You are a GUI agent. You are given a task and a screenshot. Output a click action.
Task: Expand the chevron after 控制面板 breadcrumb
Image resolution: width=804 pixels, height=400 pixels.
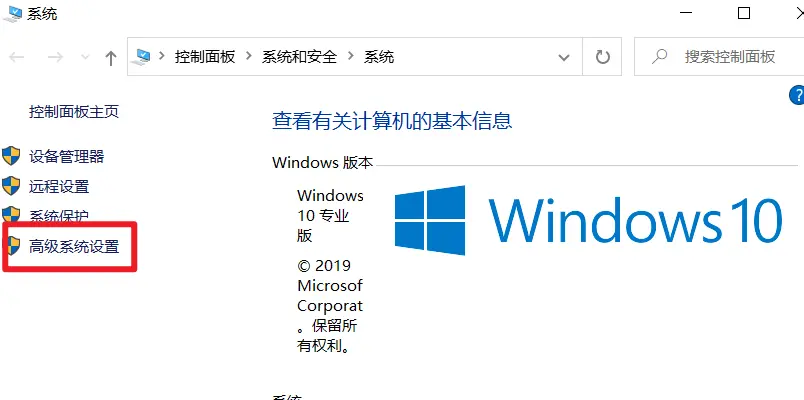pyautogui.click(x=249, y=56)
